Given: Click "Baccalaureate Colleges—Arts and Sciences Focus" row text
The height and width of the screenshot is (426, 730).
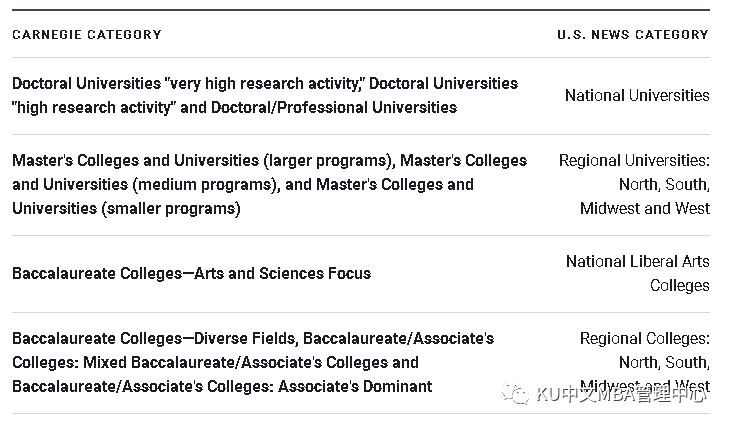Looking at the screenshot, I should tap(191, 273).
